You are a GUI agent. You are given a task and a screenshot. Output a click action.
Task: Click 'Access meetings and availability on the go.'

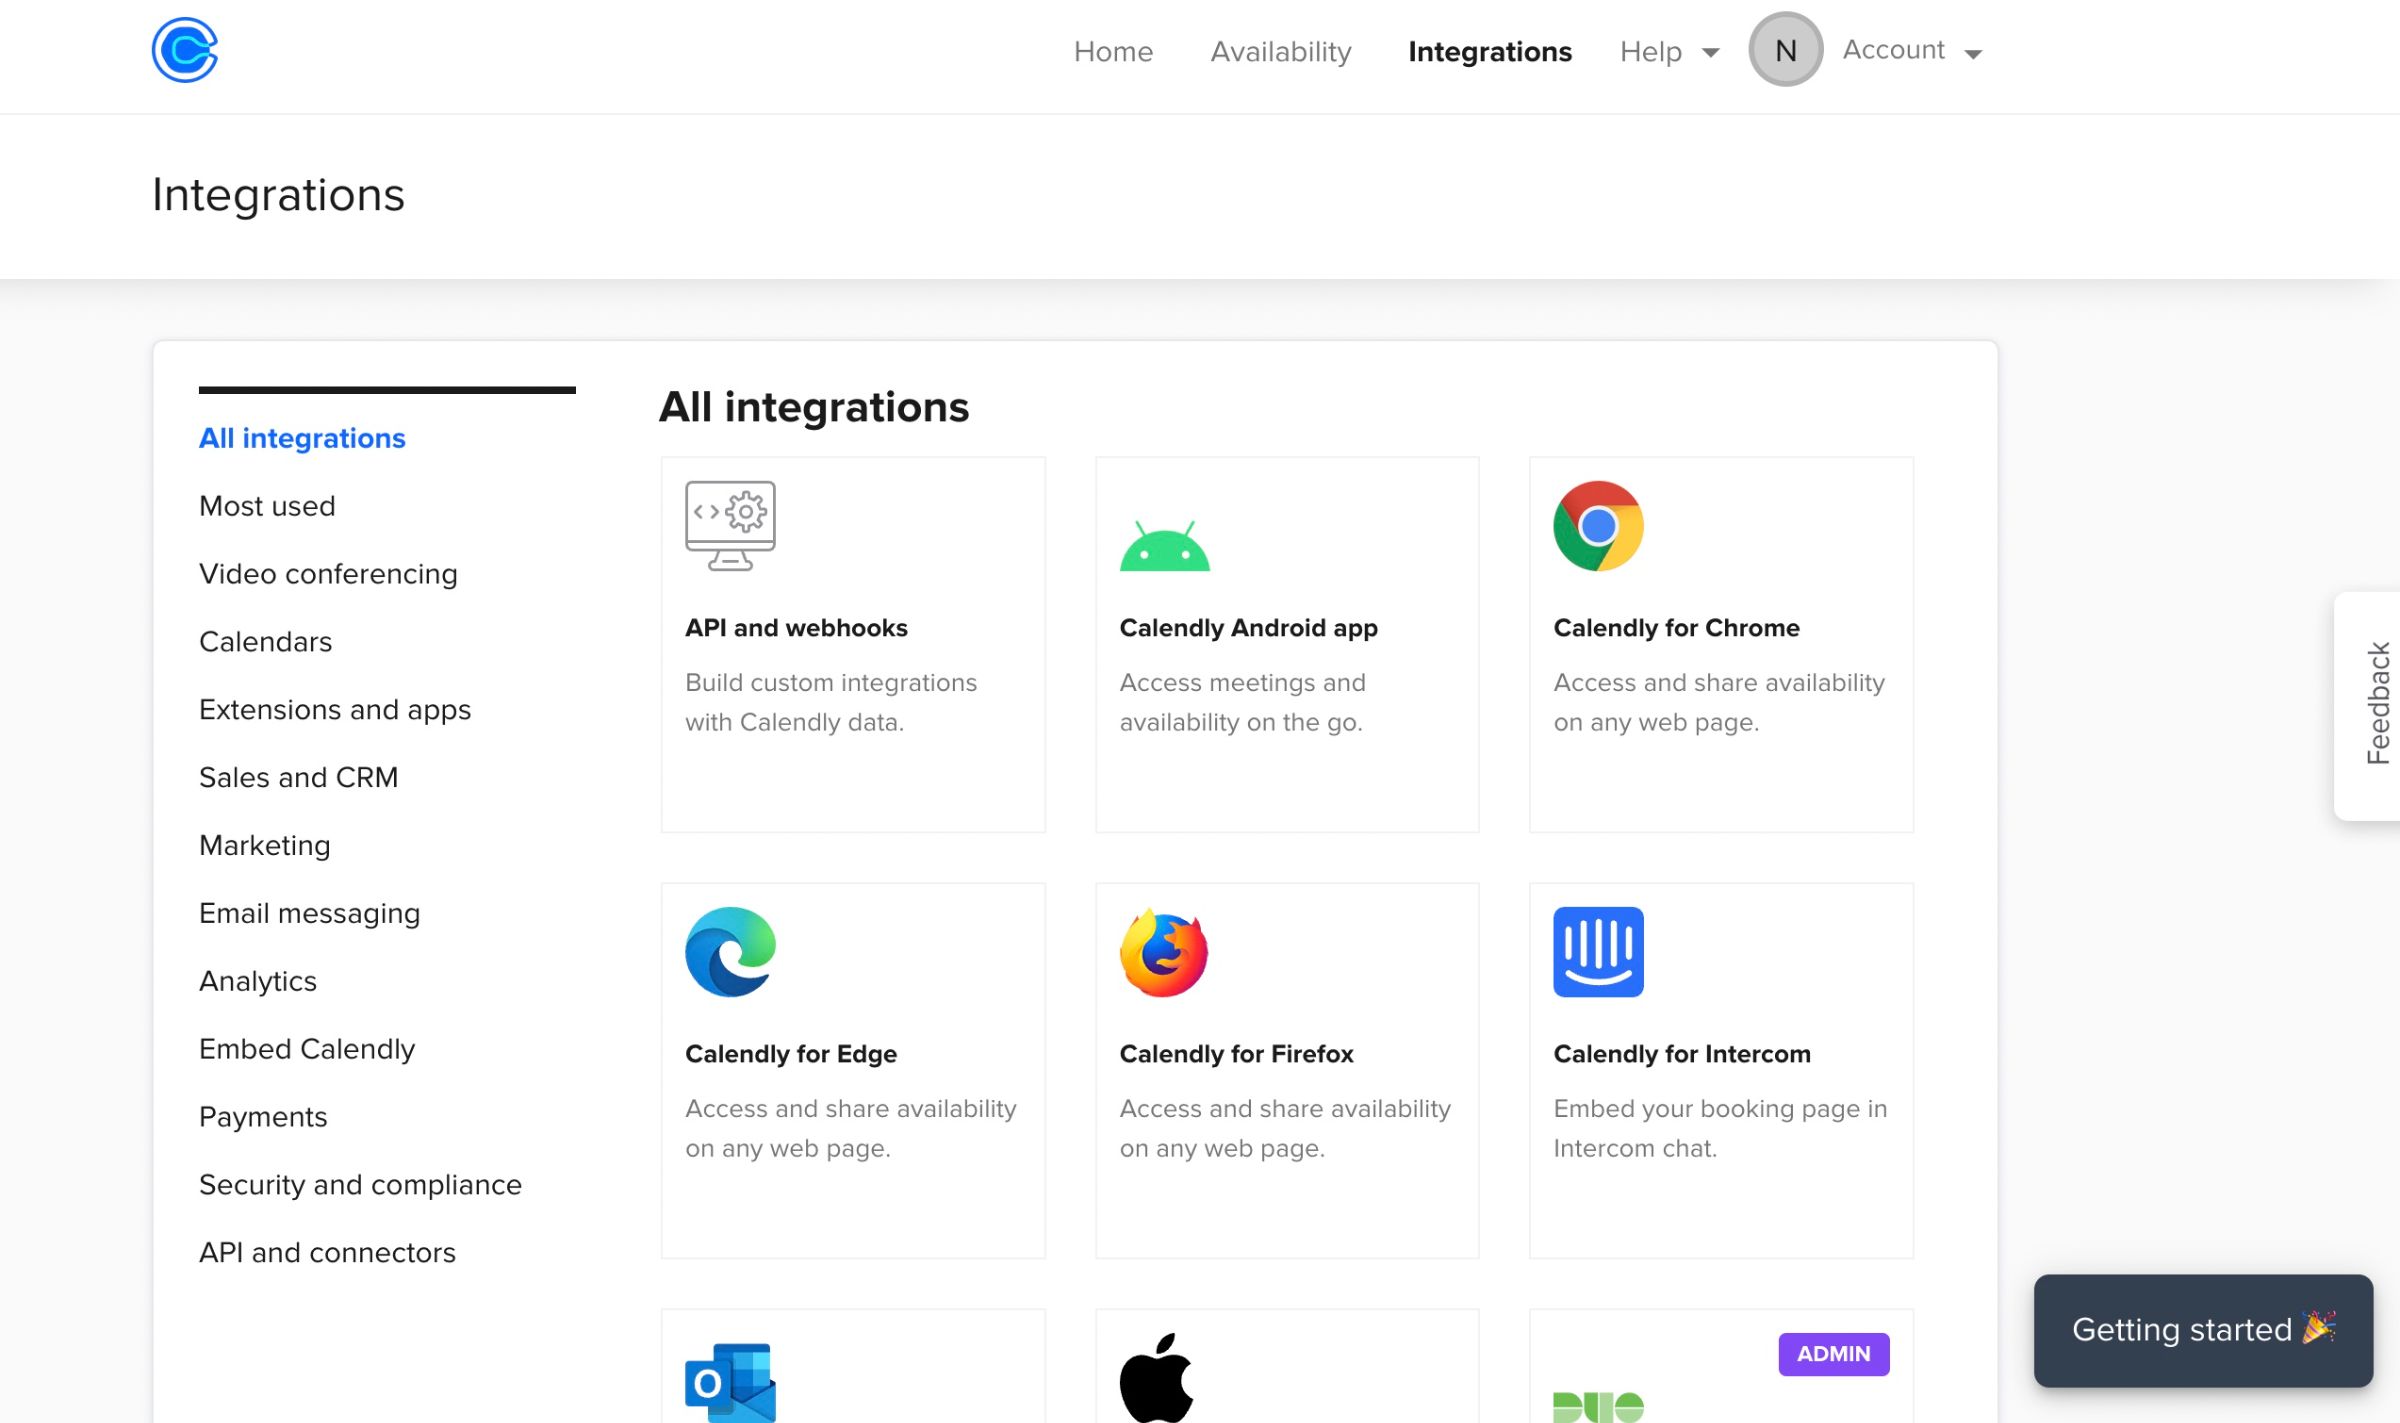pyautogui.click(x=1242, y=702)
